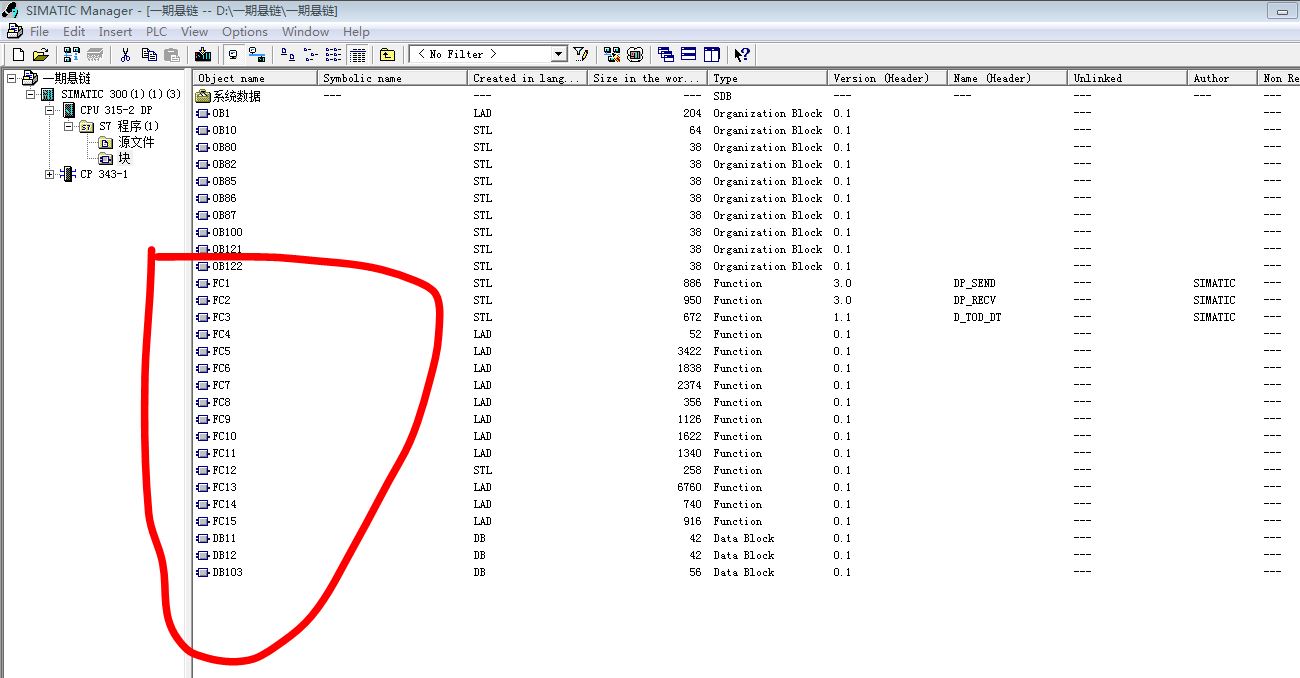Sort by the Object name column header
Screen dimensions: 1300x678
pos(255,78)
